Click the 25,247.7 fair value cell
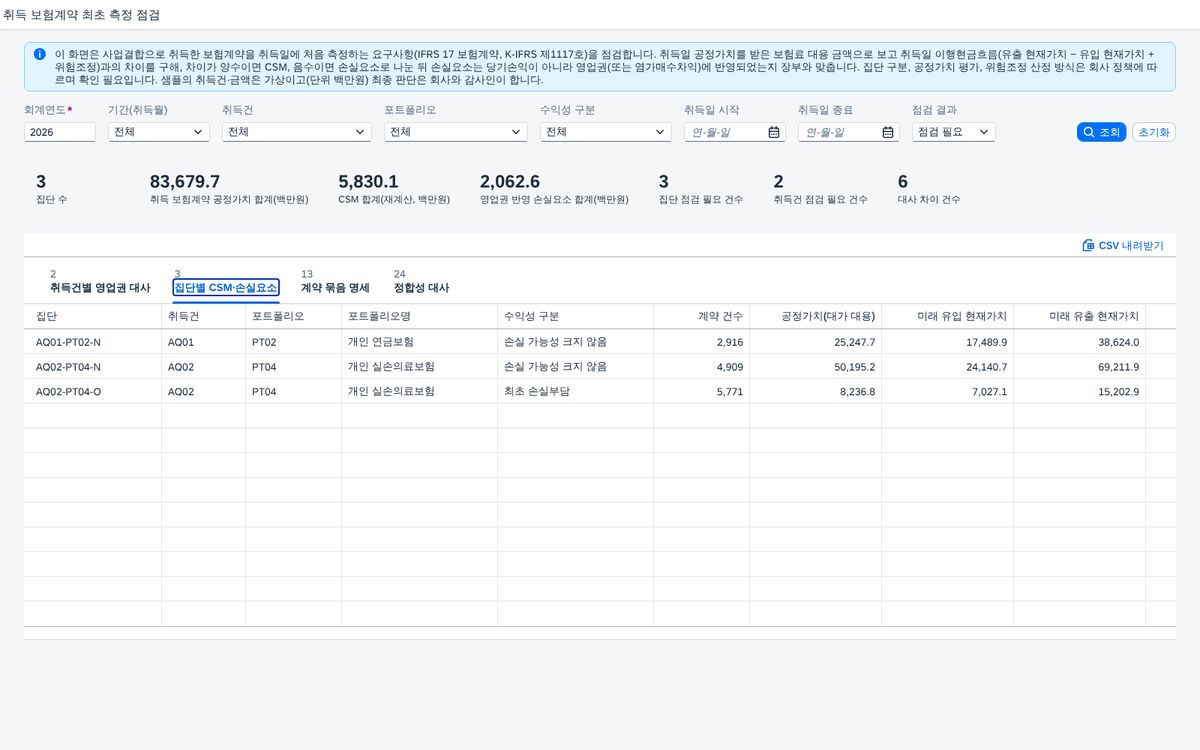Image resolution: width=1200 pixels, height=750 pixels. pyautogui.click(x=816, y=342)
